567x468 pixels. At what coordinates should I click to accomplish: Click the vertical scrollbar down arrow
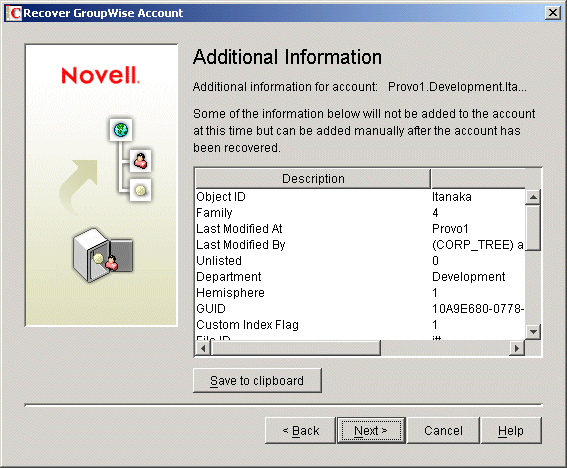(x=533, y=331)
